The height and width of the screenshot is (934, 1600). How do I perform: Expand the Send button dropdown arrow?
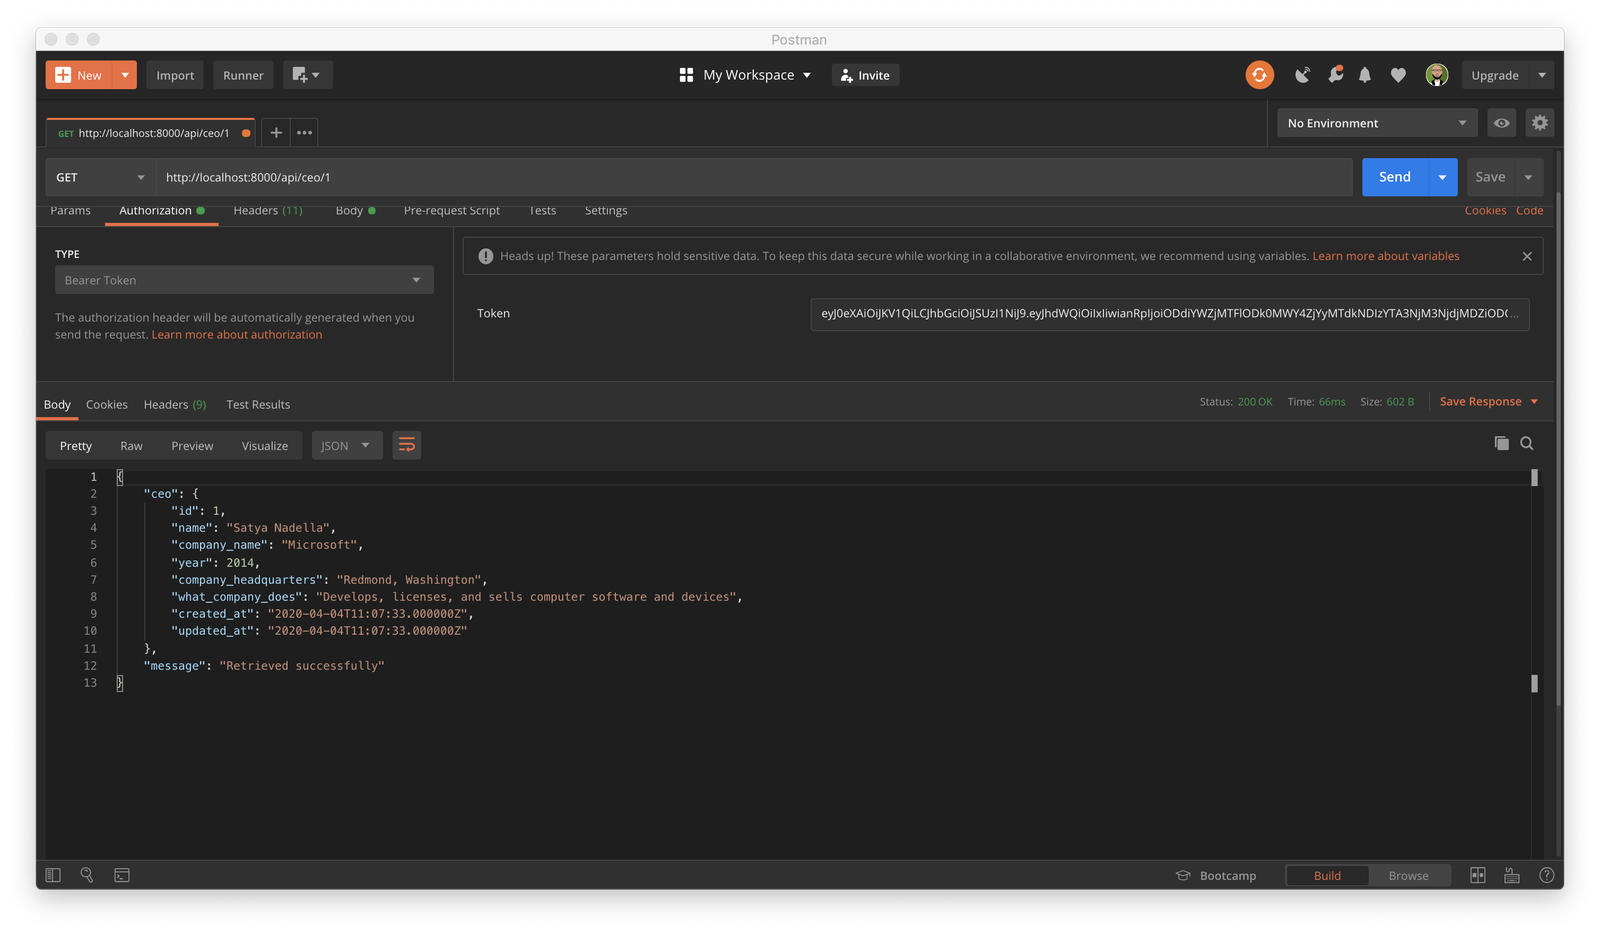[x=1442, y=177]
